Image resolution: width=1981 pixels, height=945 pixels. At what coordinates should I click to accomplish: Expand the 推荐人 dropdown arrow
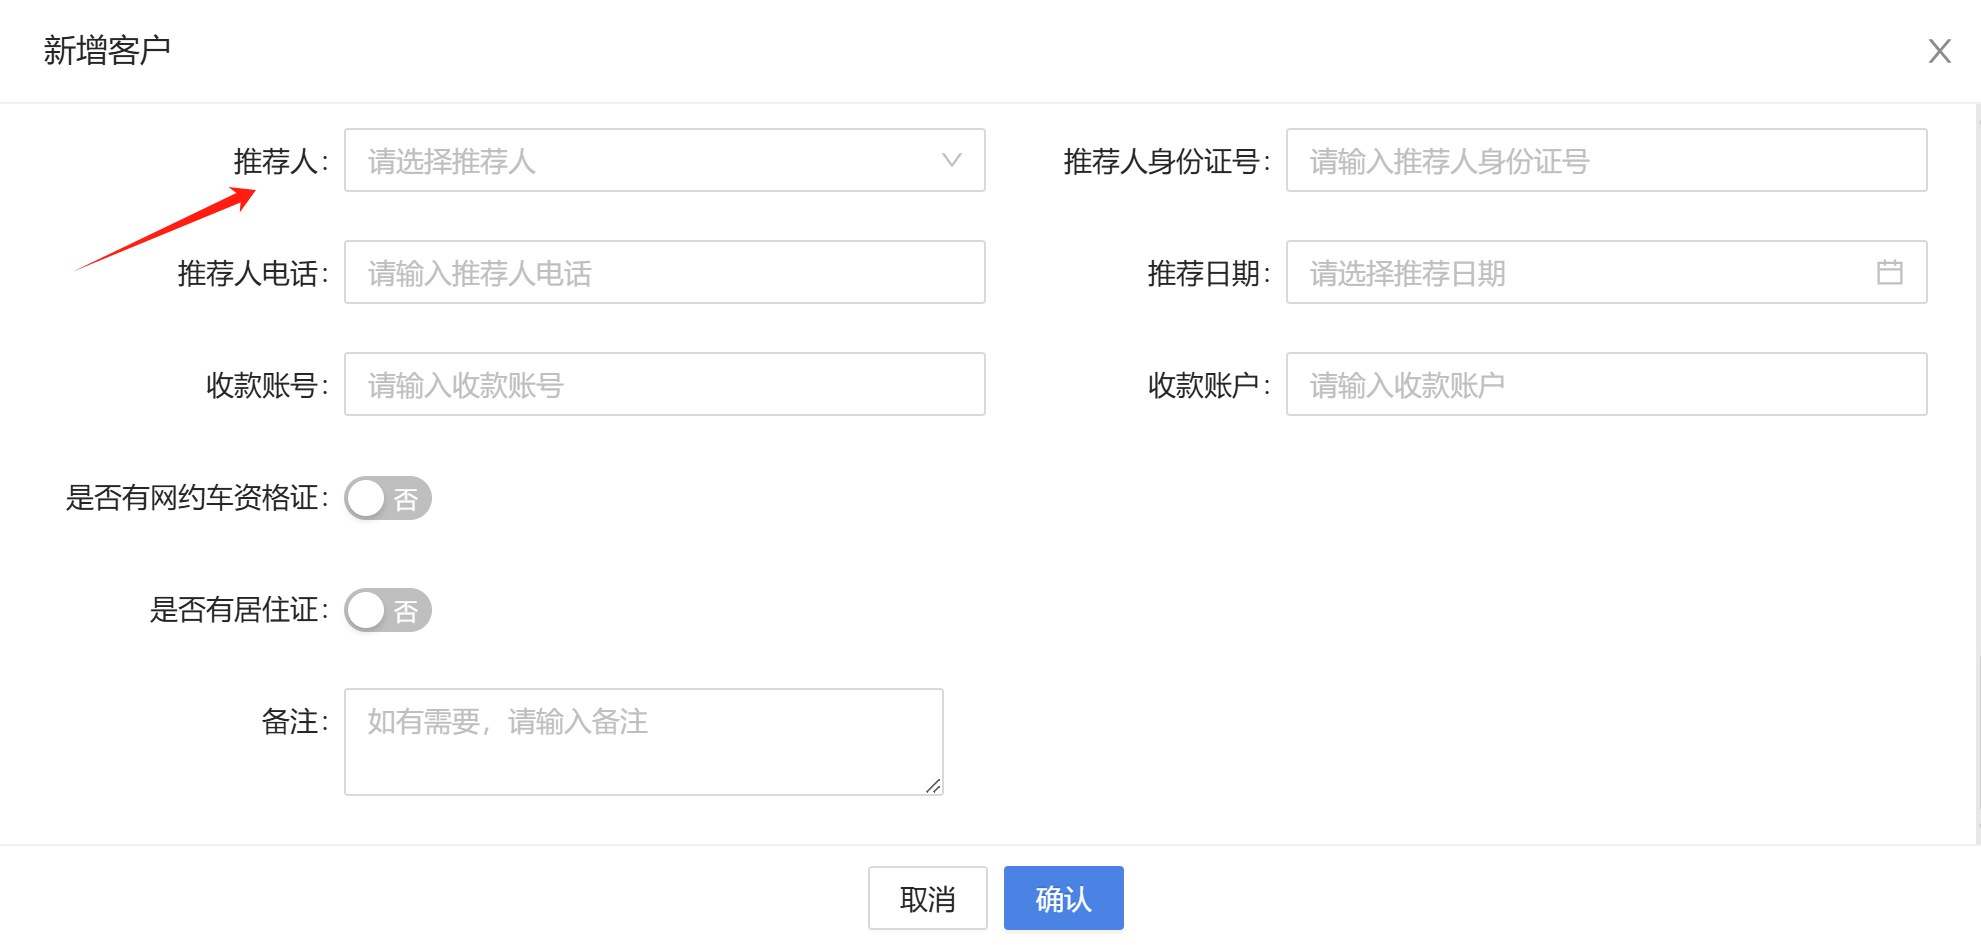coord(951,160)
